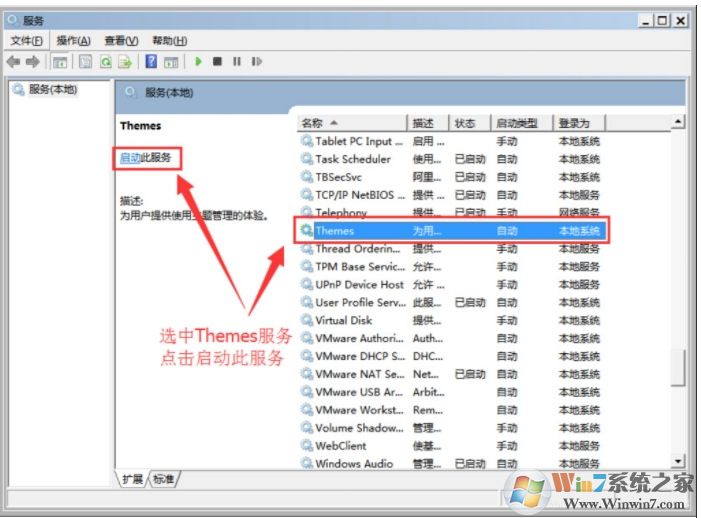Viewport: 701px width, 518px height.
Task: Select the TPM Base Services row
Action: click(x=450, y=267)
